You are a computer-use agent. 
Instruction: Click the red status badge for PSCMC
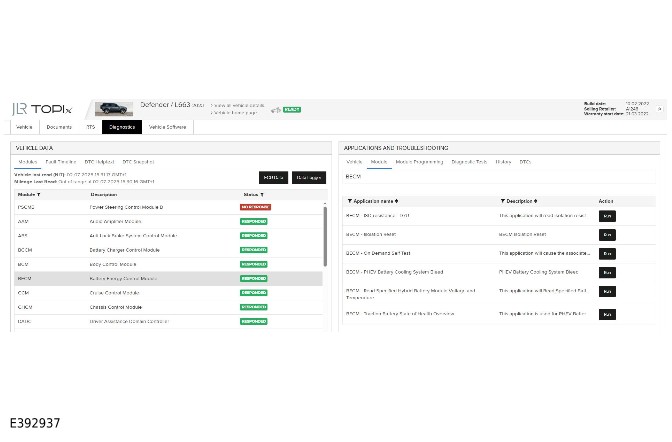coord(255,207)
